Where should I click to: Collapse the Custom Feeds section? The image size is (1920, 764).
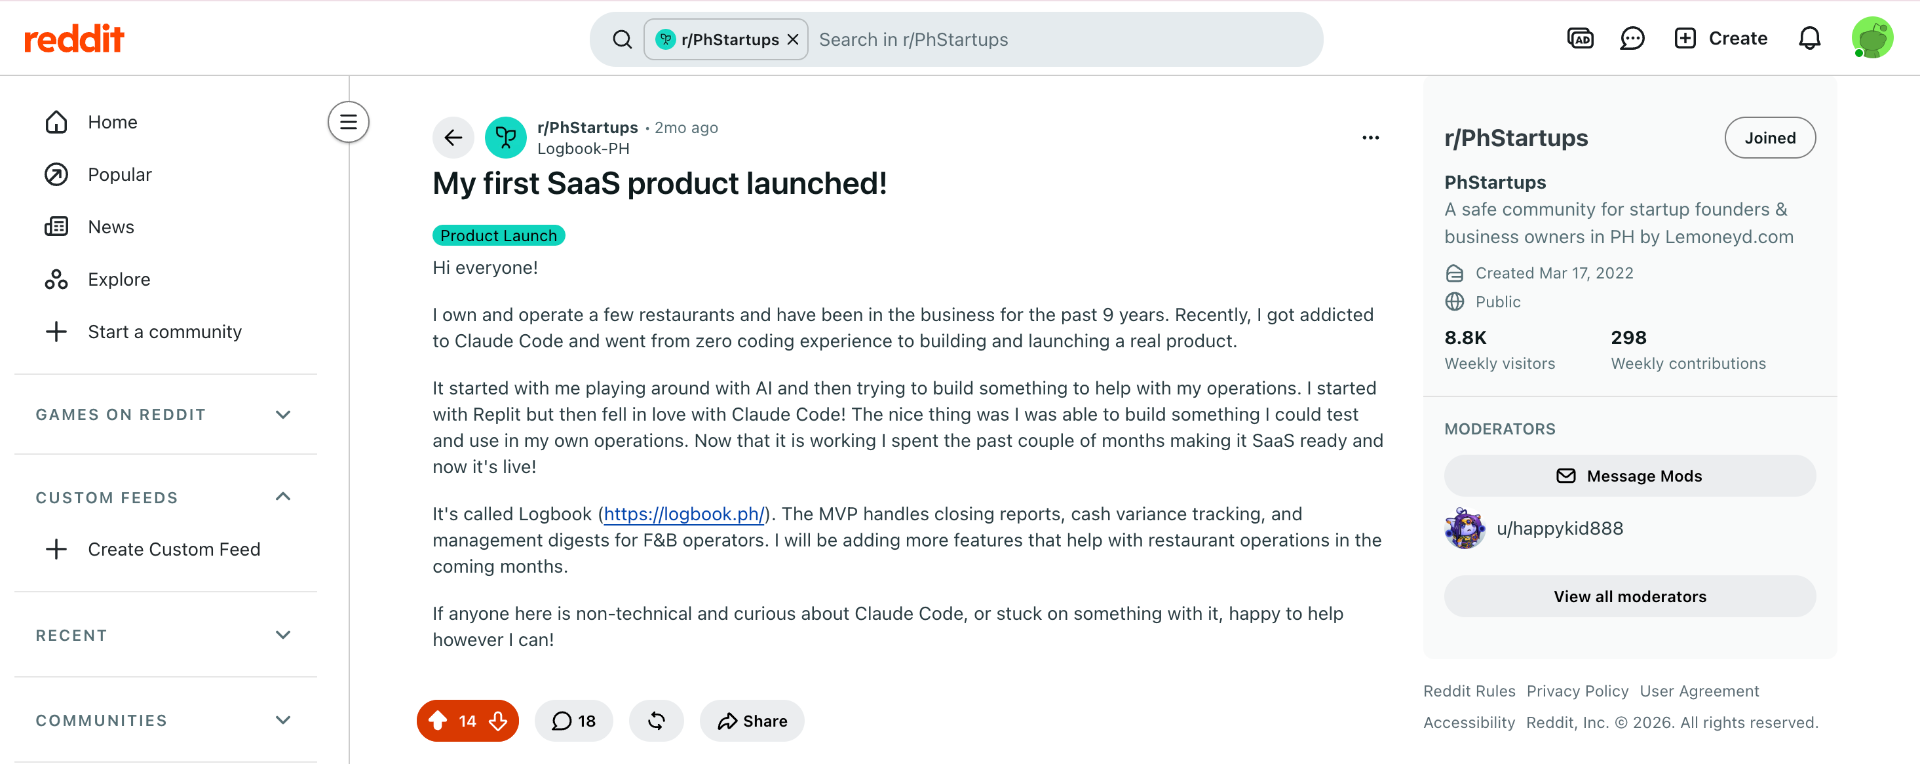pos(166,498)
